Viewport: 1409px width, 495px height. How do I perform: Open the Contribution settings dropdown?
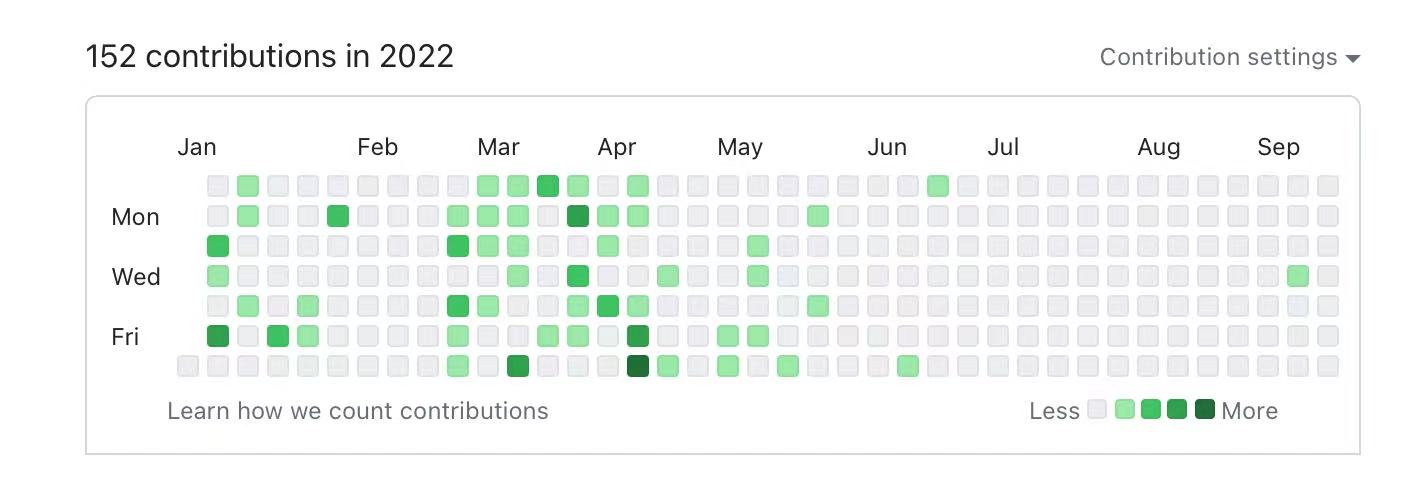click(x=1218, y=57)
